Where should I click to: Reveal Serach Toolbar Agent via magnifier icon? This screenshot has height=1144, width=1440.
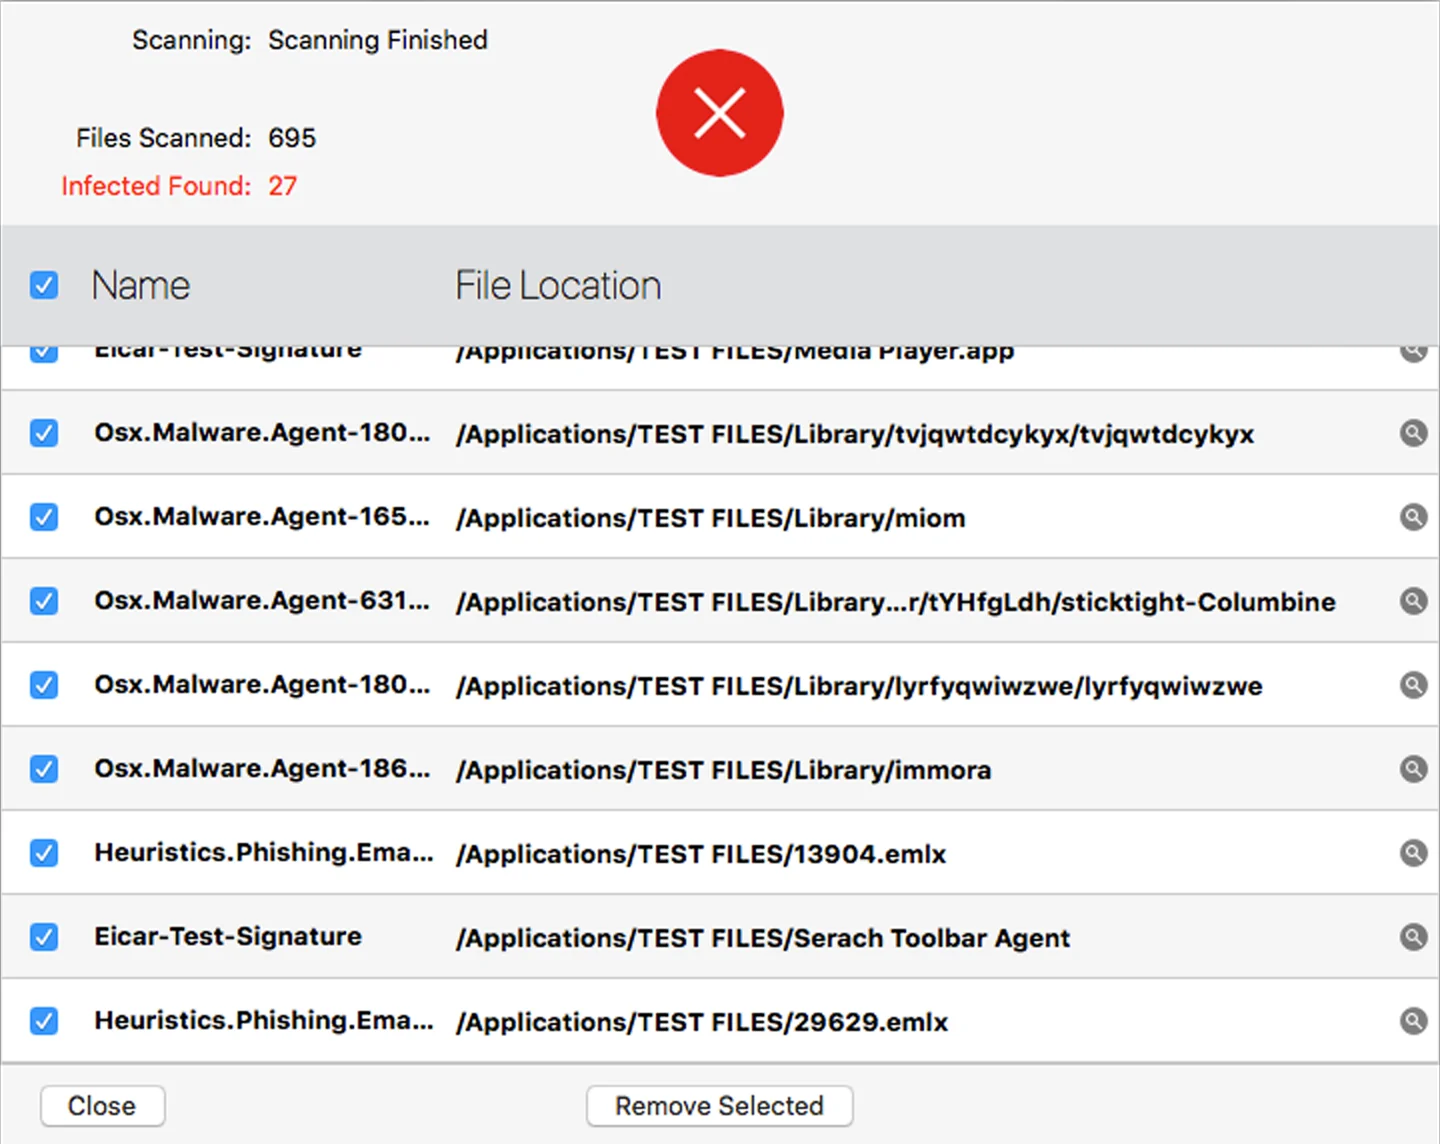click(1413, 937)
